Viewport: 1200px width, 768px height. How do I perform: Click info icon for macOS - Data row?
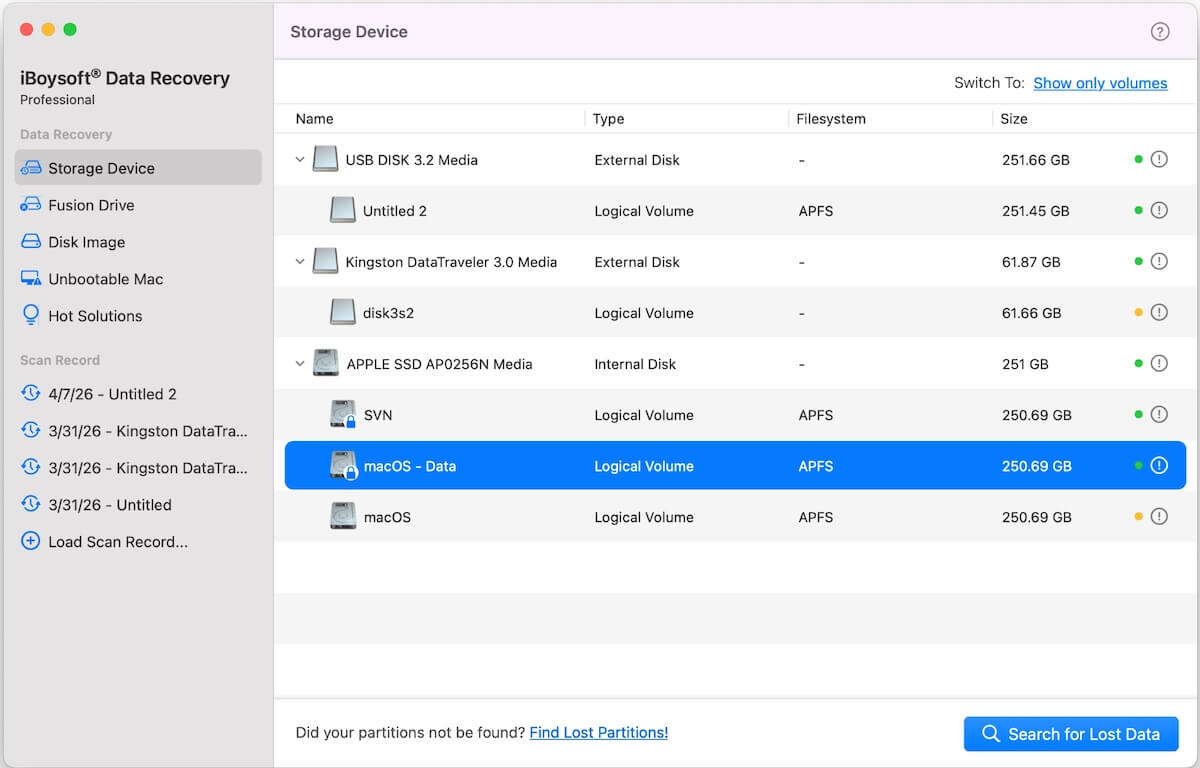tap(1159, 465)
